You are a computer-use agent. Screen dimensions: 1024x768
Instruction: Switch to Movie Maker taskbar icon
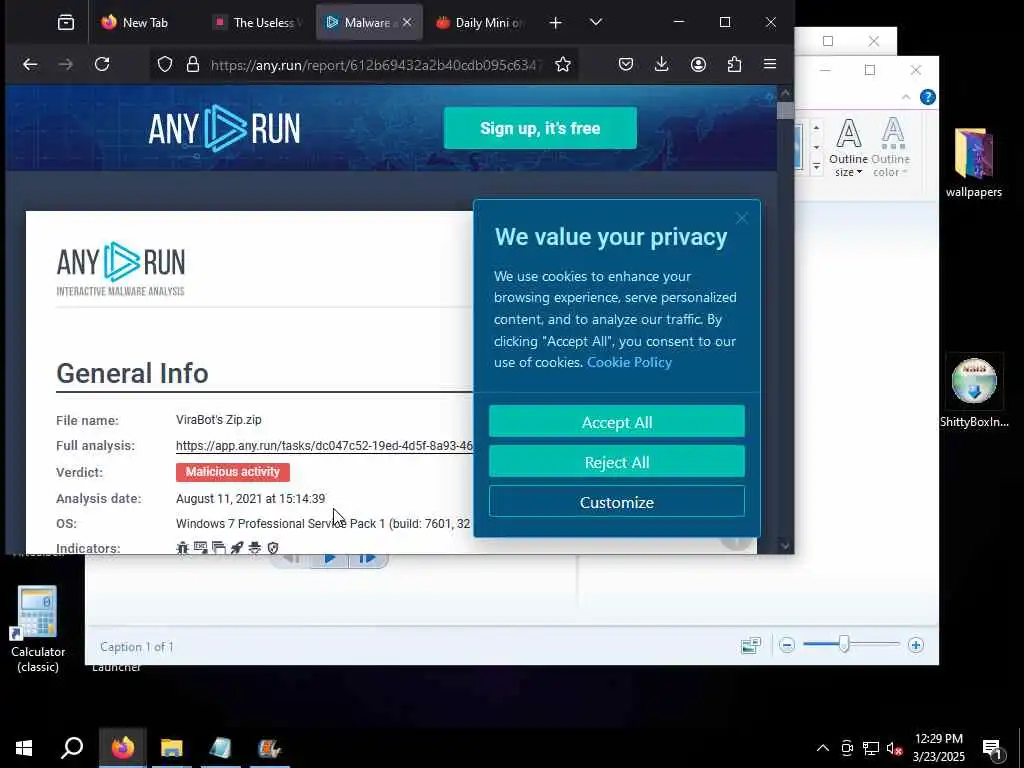pyautogui.click(x=269, y=748)
